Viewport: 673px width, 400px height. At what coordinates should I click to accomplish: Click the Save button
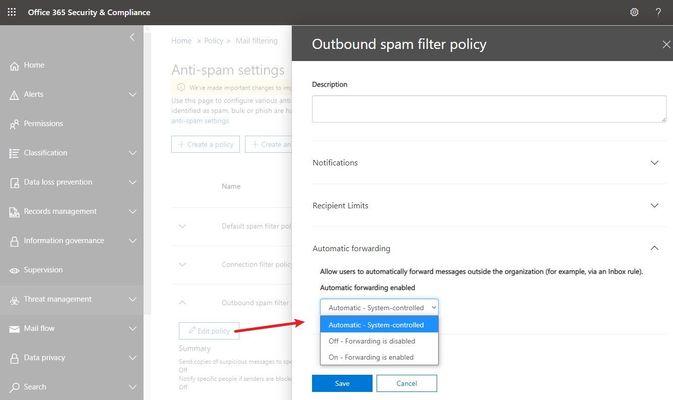(342, 383)
